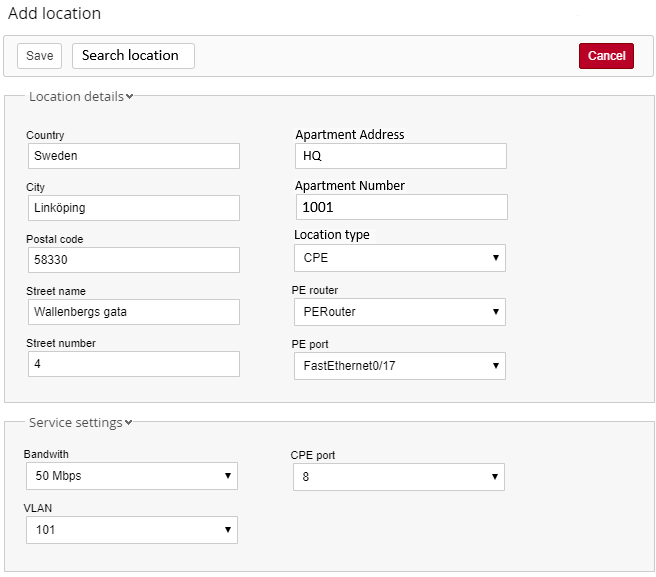Click the Apartment Number label

[x=350, y=185]
